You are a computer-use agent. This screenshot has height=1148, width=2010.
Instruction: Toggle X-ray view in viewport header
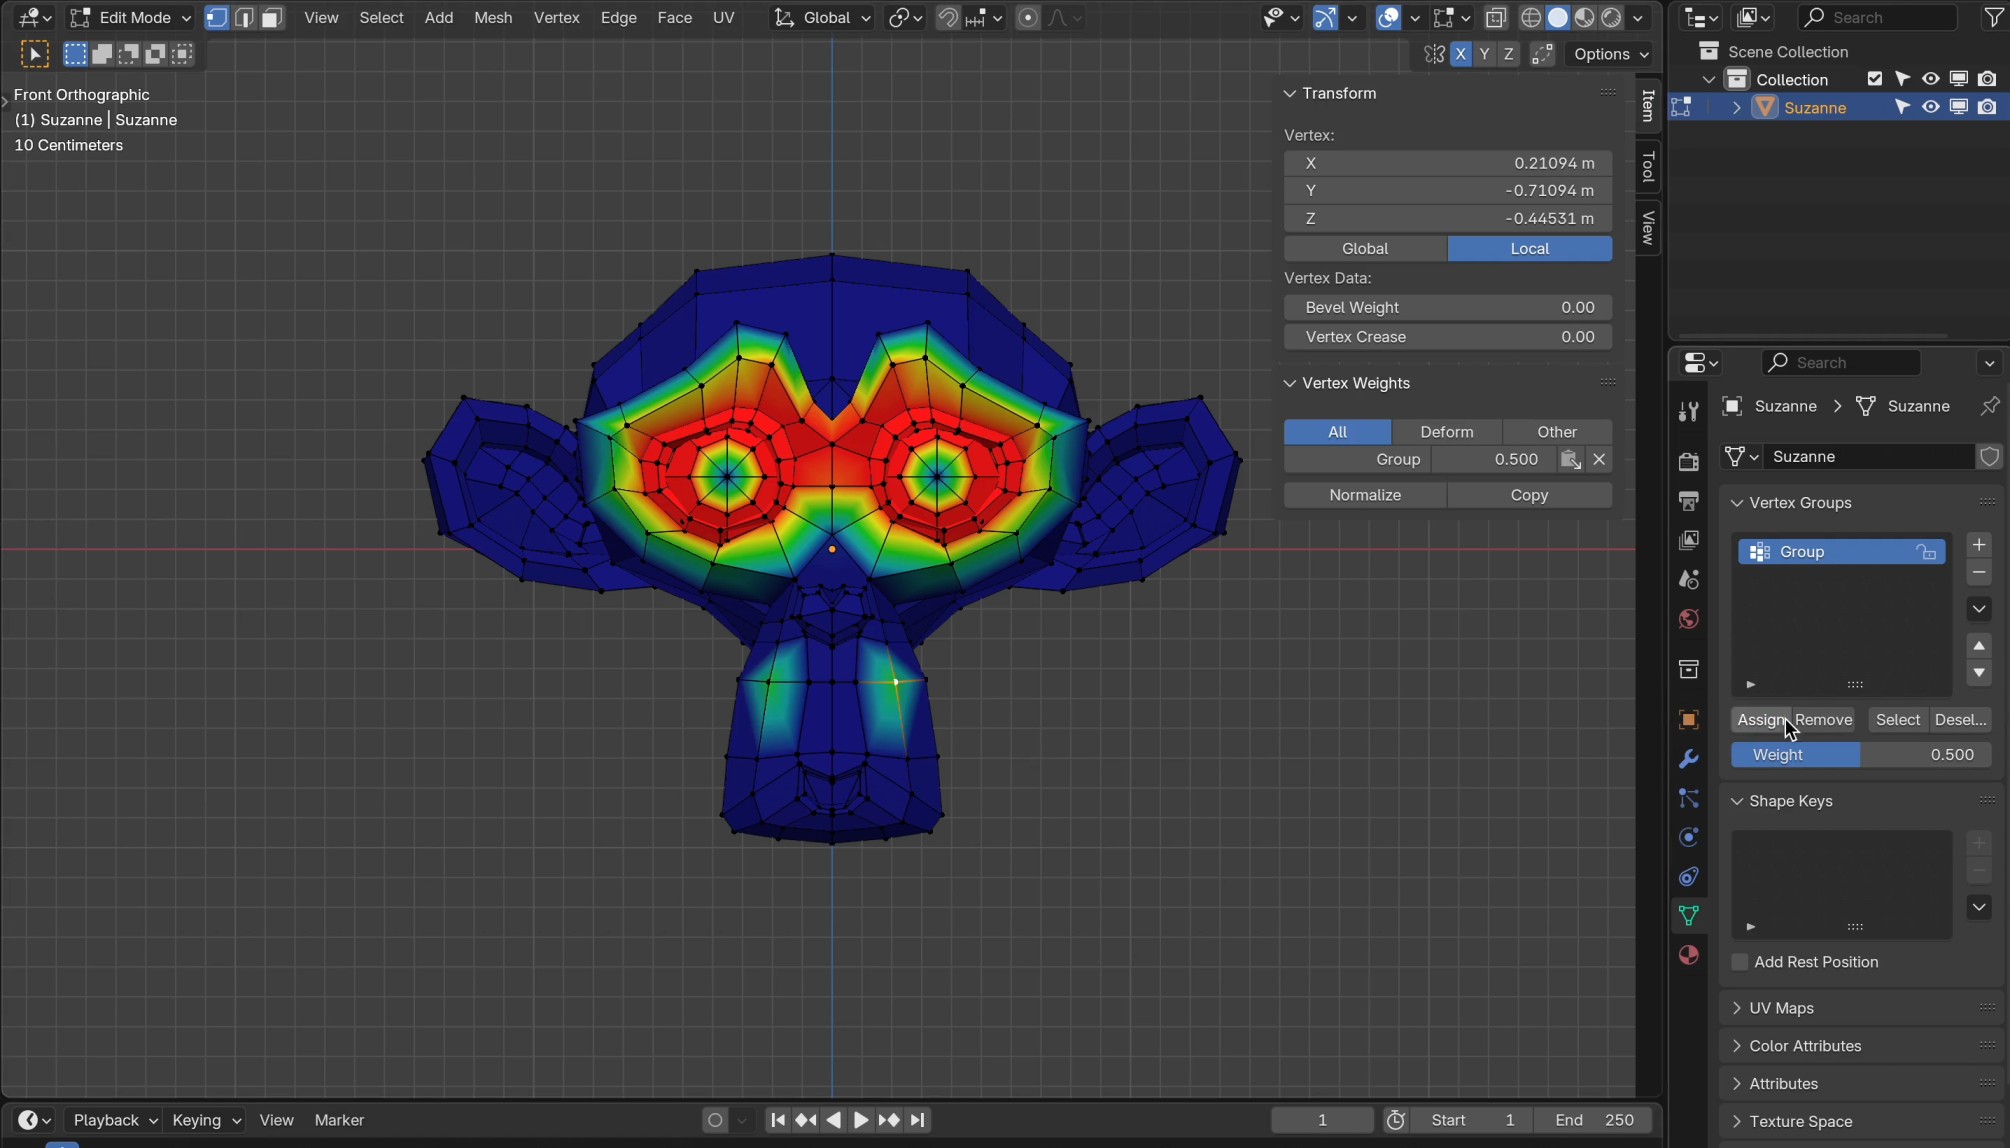click(1496, 17)
